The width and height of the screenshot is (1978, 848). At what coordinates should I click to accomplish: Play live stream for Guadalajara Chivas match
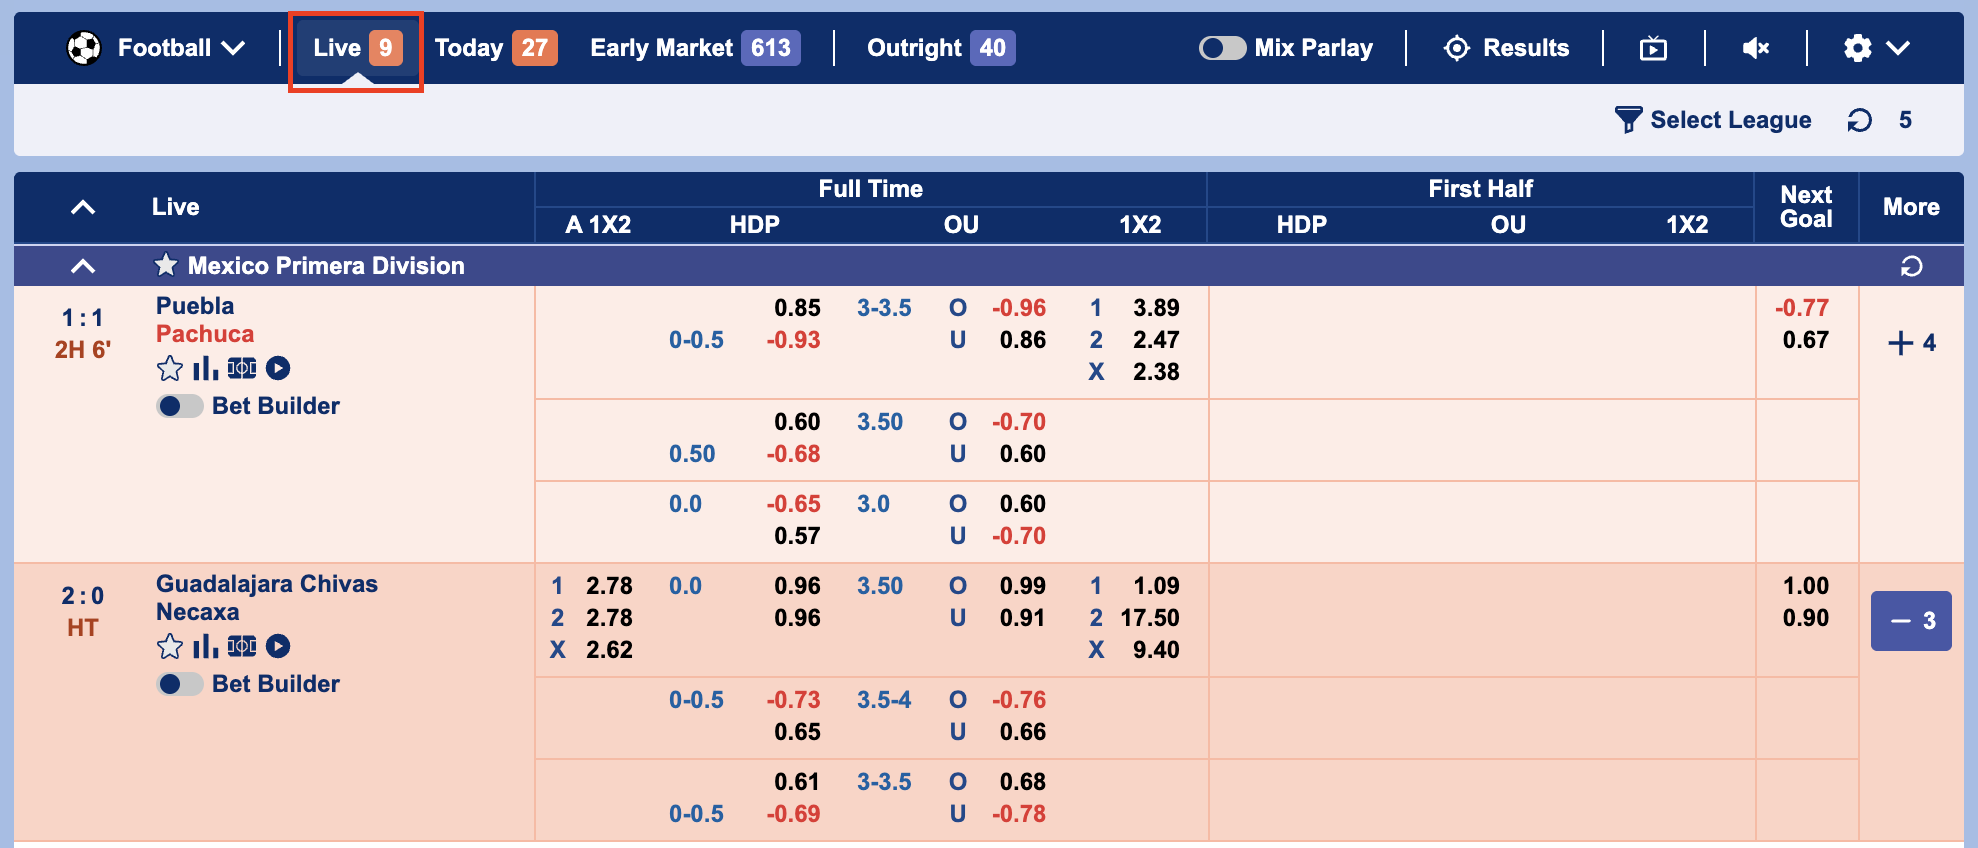click(278, 647)
